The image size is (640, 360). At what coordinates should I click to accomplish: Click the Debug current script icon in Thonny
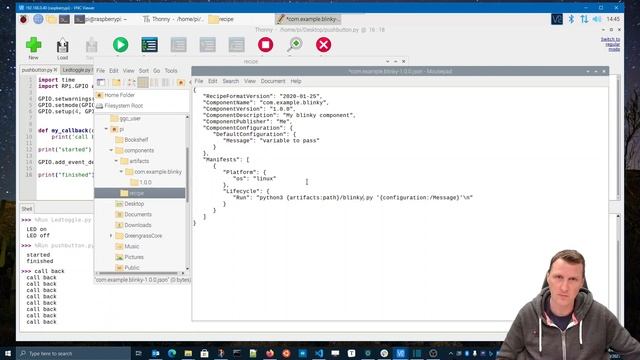coord(149,44)
